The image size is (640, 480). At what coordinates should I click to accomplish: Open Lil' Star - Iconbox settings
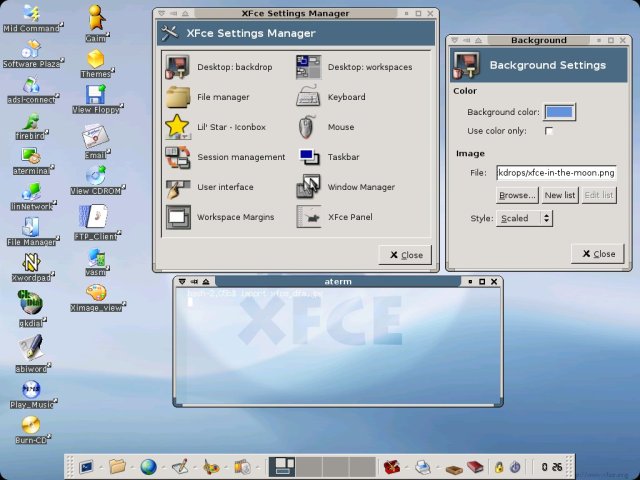tap(179, 127)
